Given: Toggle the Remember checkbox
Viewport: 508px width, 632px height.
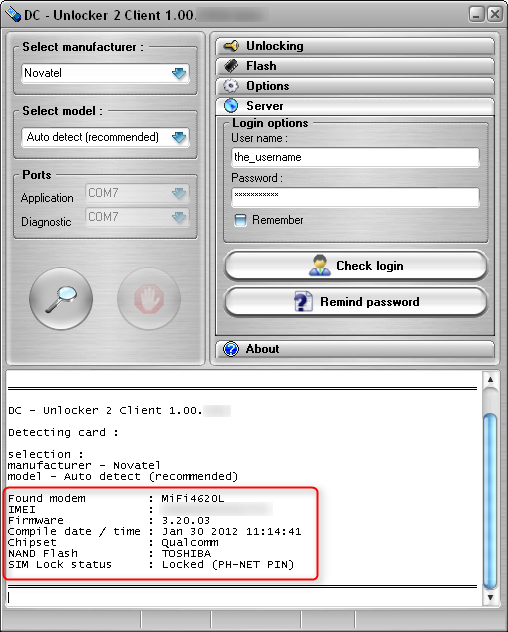Looking at the screenshot, I should [x=240, y=220].
